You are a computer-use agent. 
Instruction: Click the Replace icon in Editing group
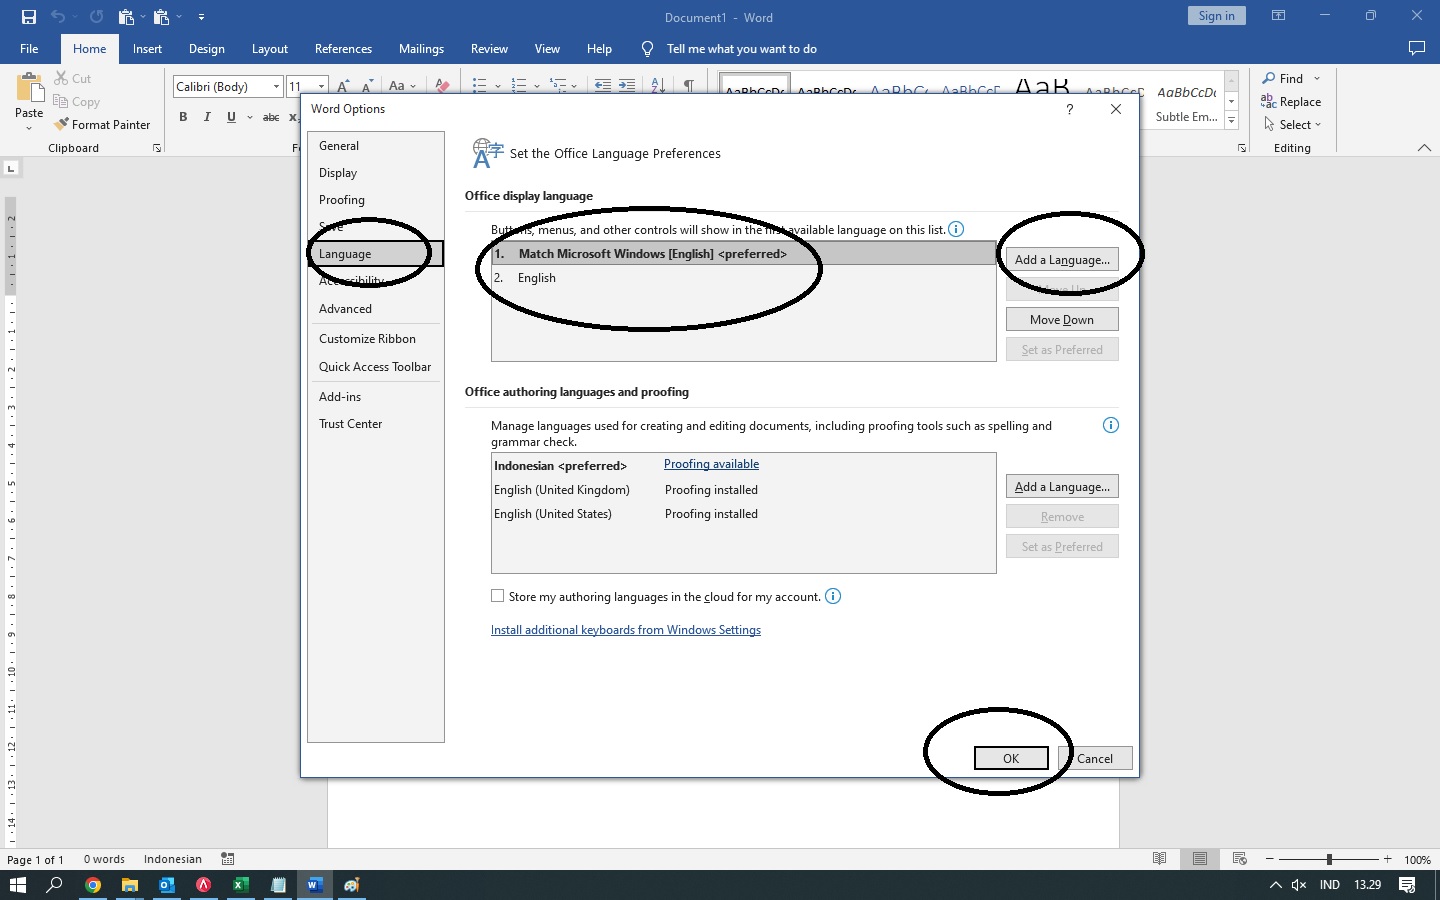[1268, 101]
